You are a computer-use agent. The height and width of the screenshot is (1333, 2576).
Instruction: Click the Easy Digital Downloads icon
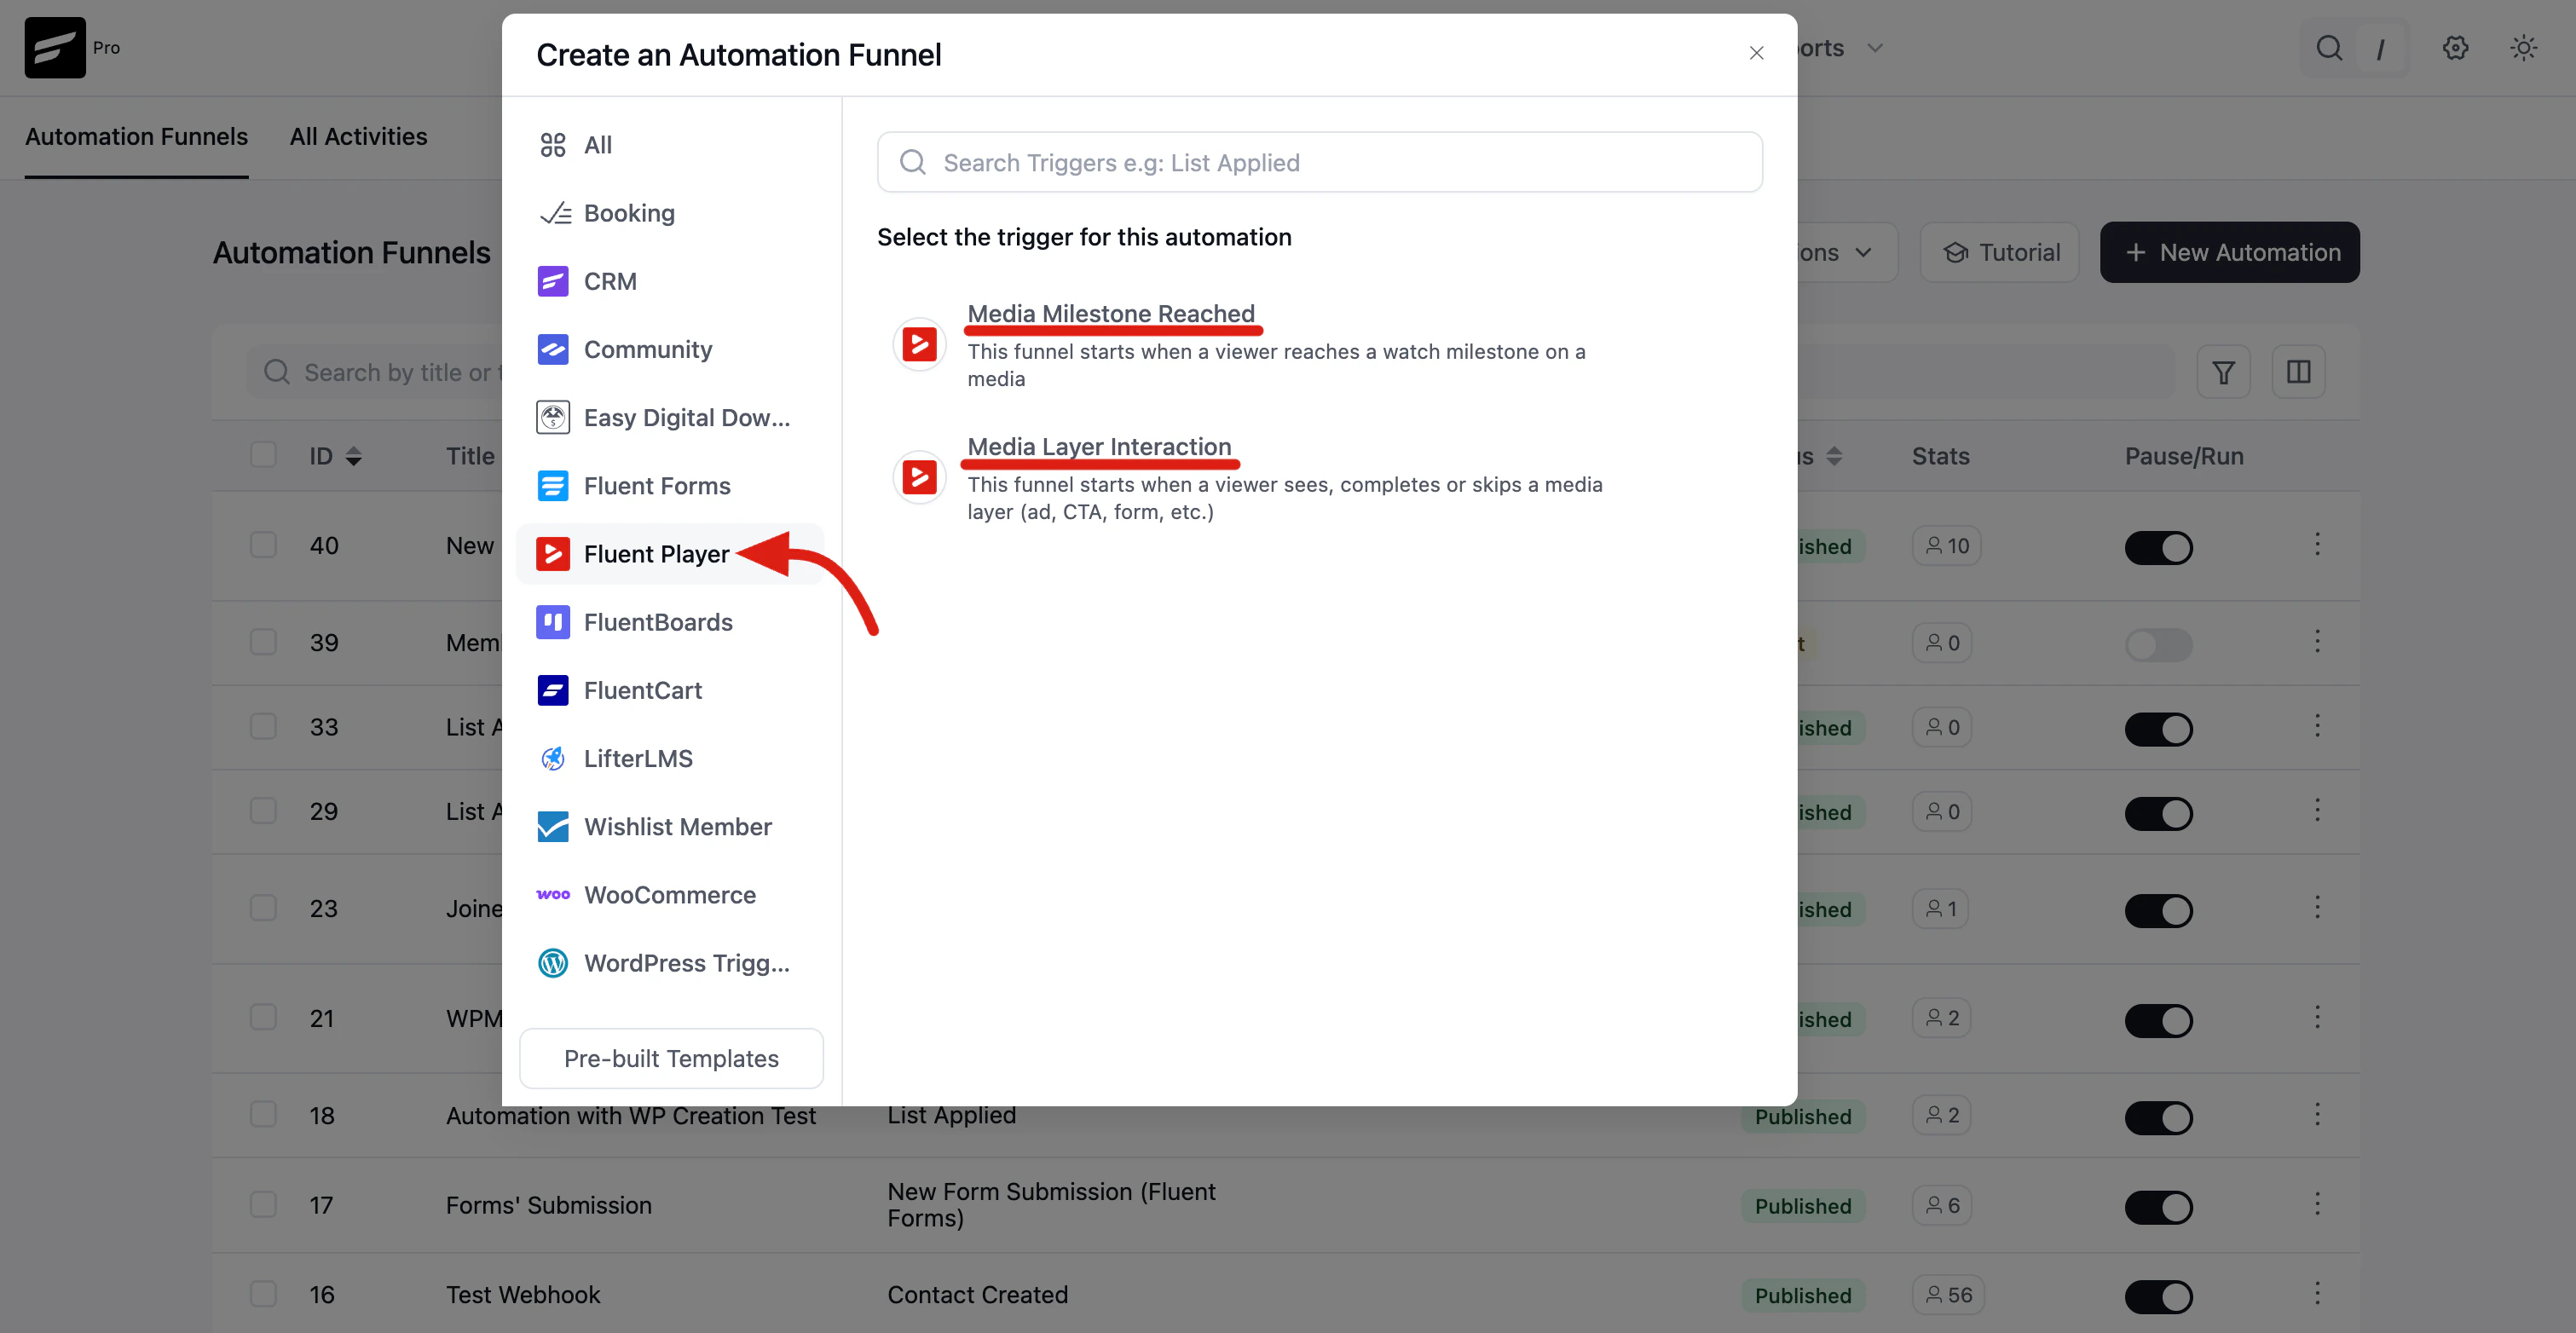pyautogui.click(x=553, y=417)
